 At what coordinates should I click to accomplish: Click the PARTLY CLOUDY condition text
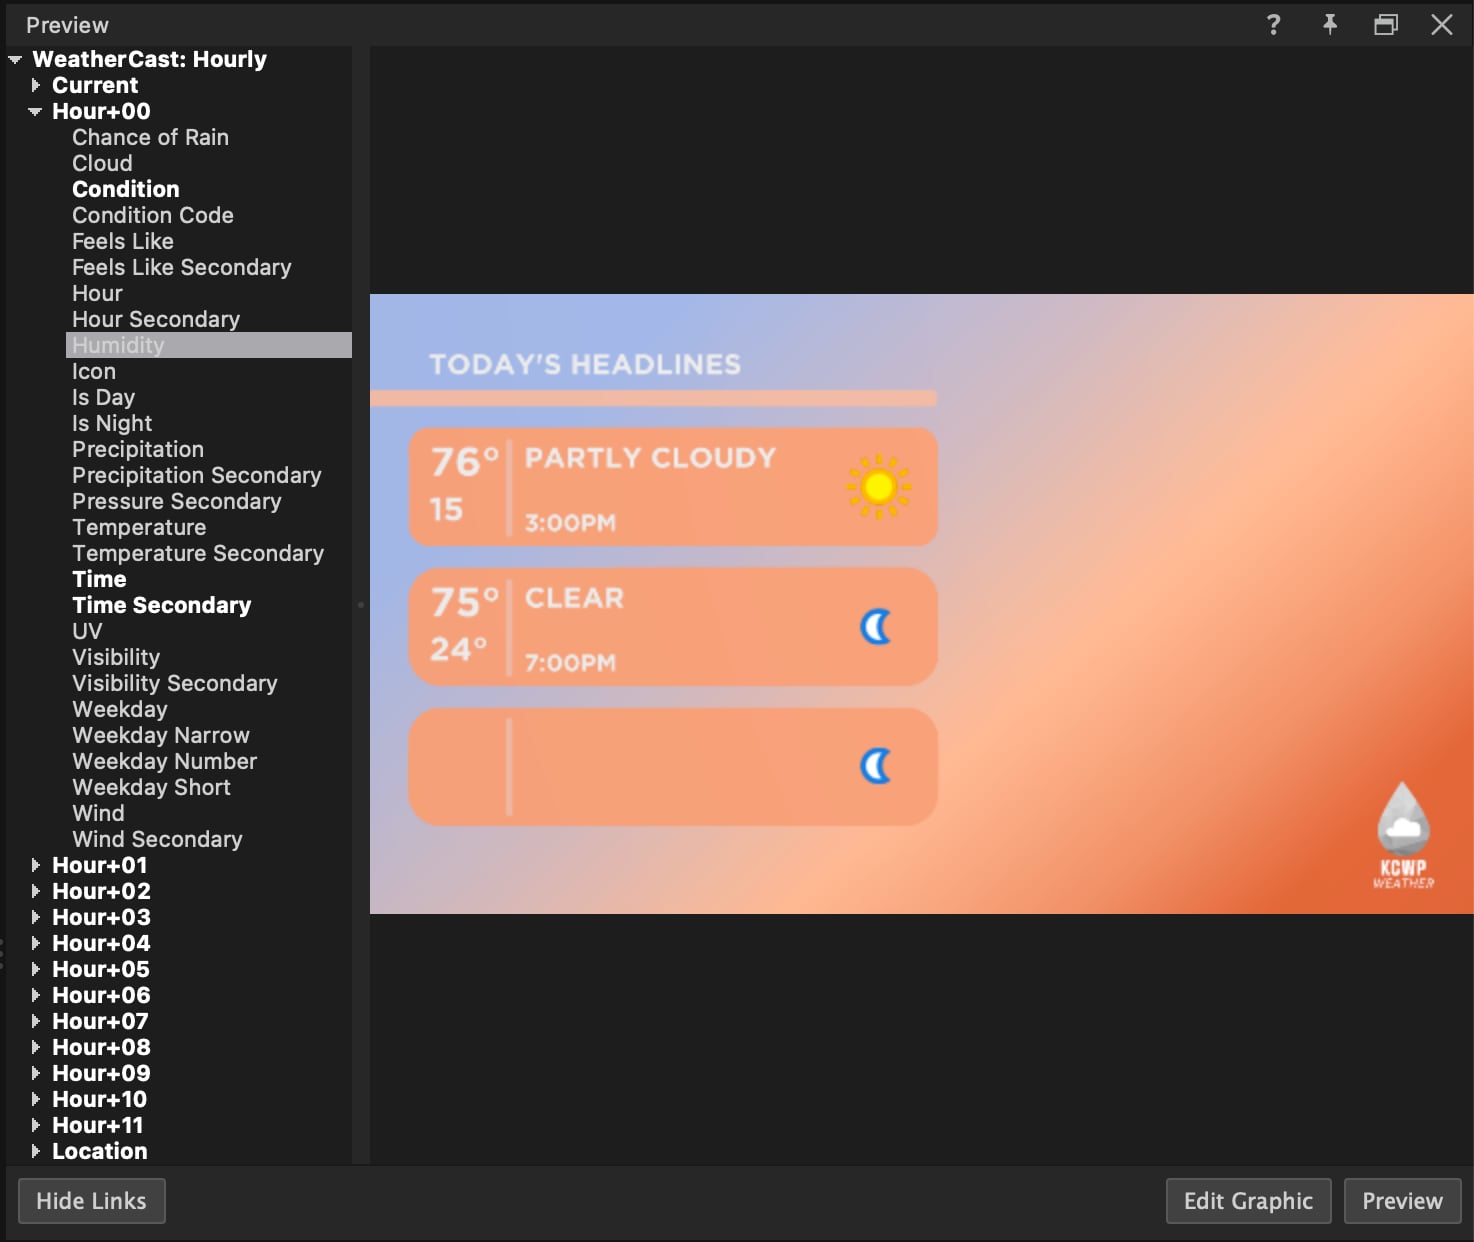(x=651, y=458)
